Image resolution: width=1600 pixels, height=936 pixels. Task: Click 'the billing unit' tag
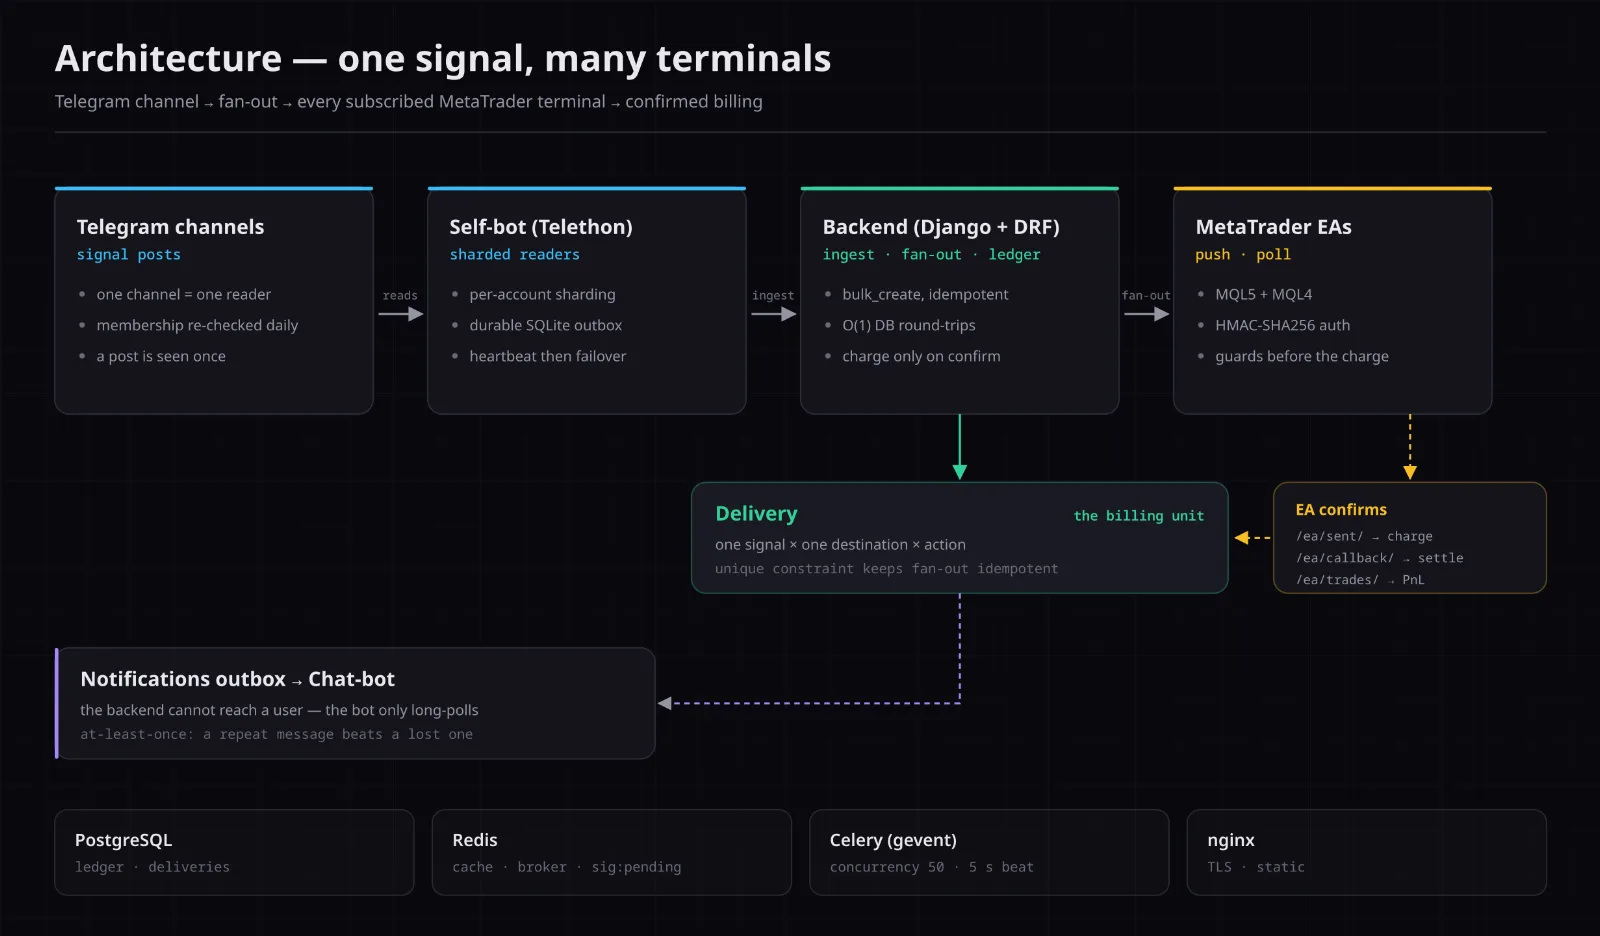[1138, 516]
